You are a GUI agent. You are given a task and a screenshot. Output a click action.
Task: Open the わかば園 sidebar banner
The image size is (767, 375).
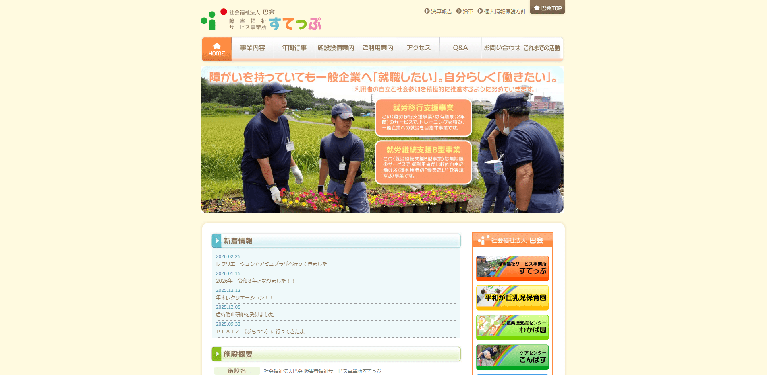[x=512, y=327]
